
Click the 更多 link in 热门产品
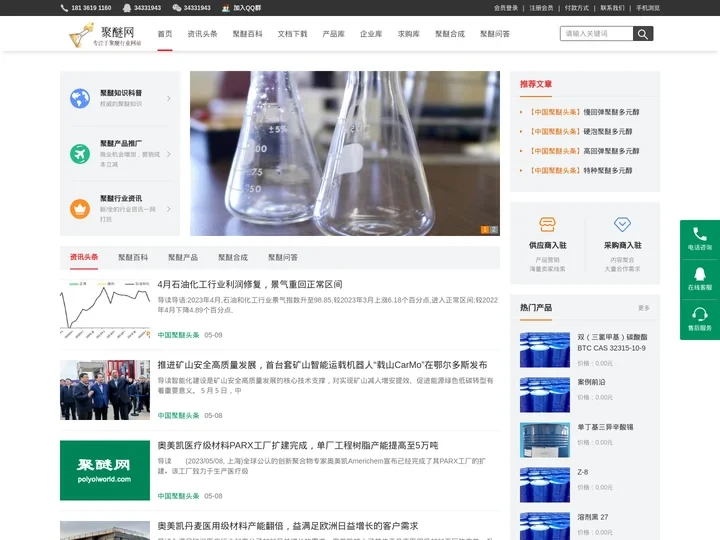click(x=644, y=308)
